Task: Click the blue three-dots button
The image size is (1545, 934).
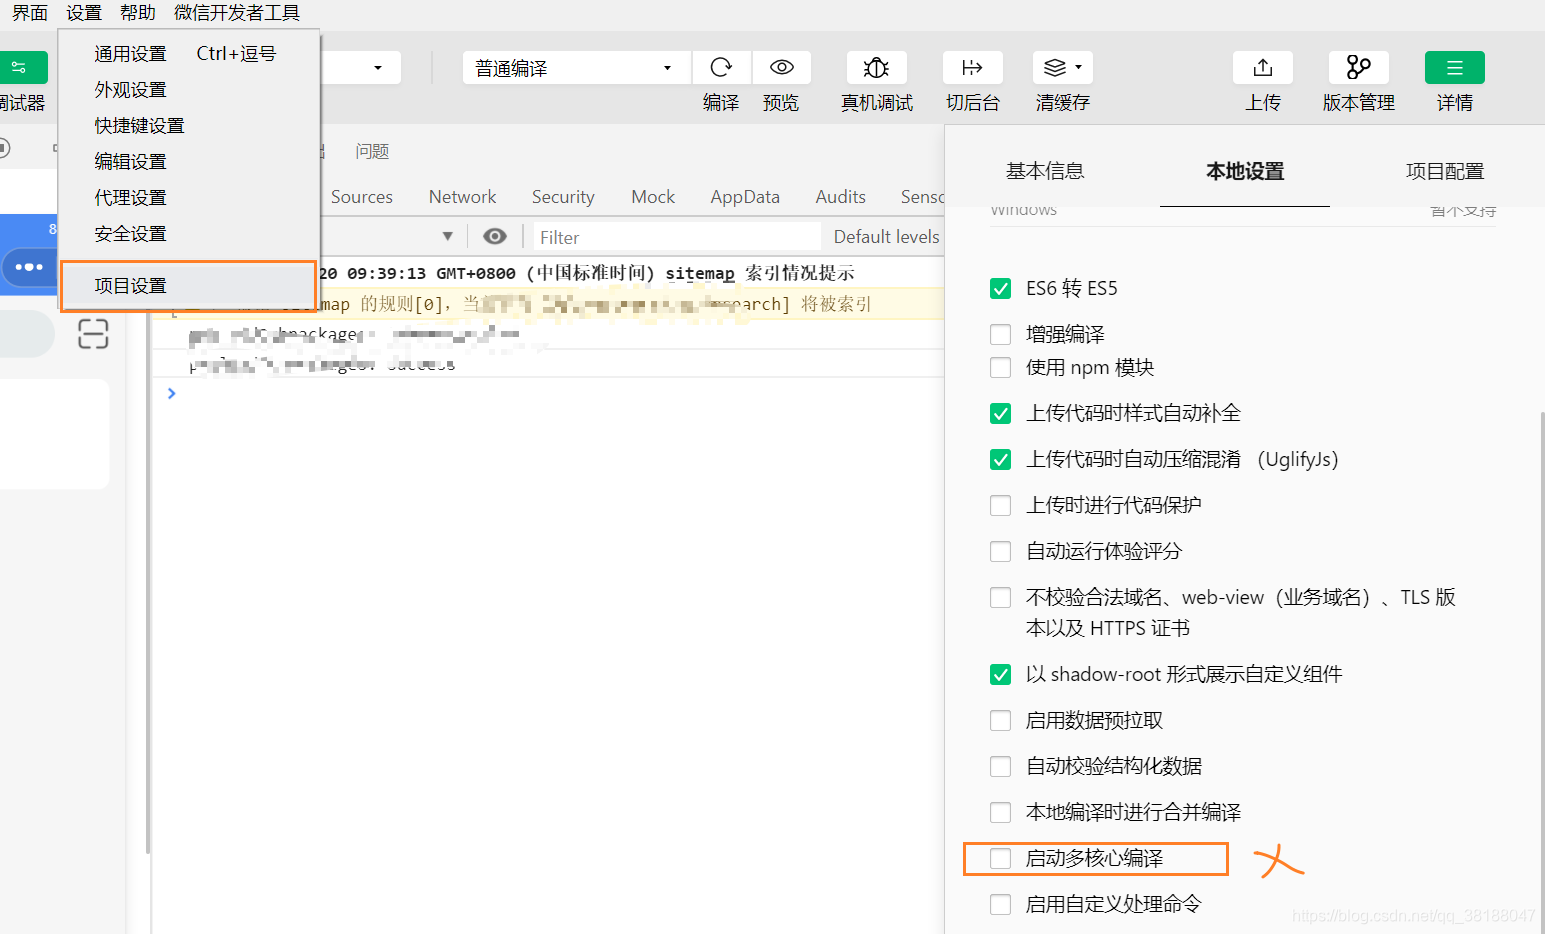Action: point(29,267)
